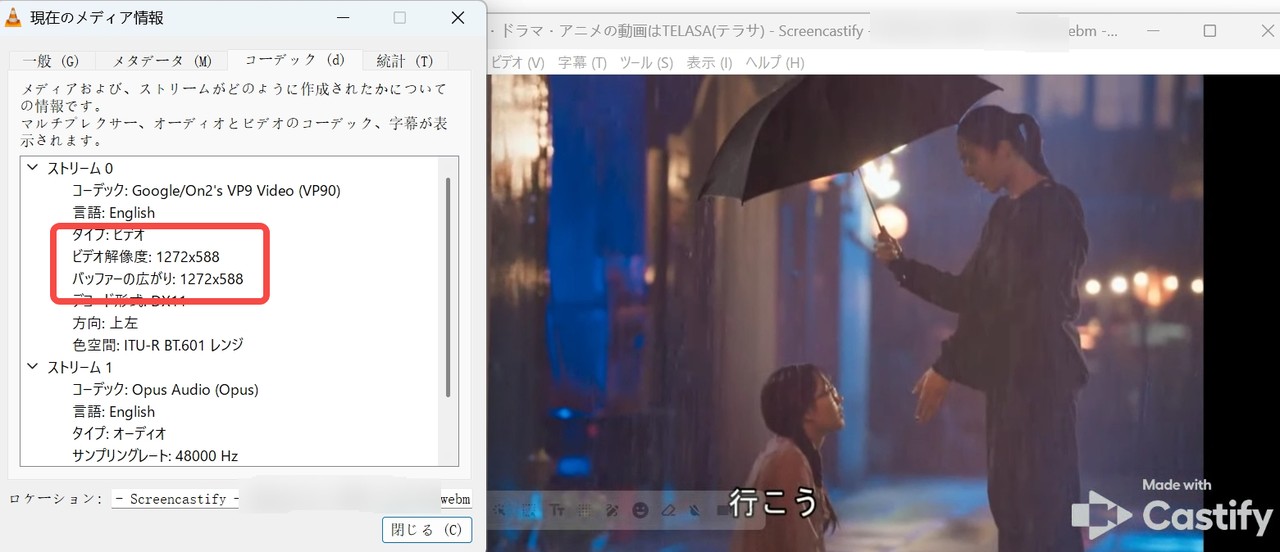Image resolution: width=1280 pixels, height=552 pixels.
Task: Open the メタデータ (M) tab
Action: click(x=161, y=61)
